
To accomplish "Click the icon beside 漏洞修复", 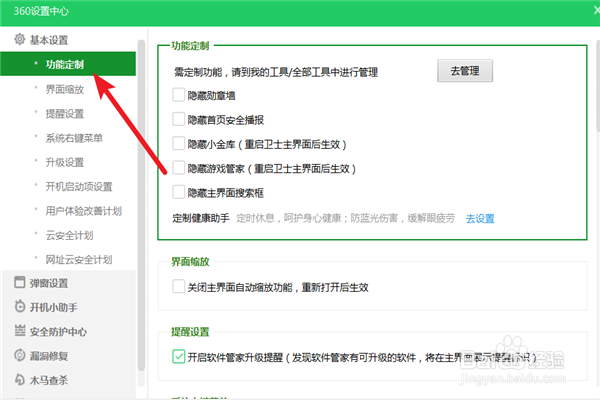I will pyautogui.click(x=20, y=355).
